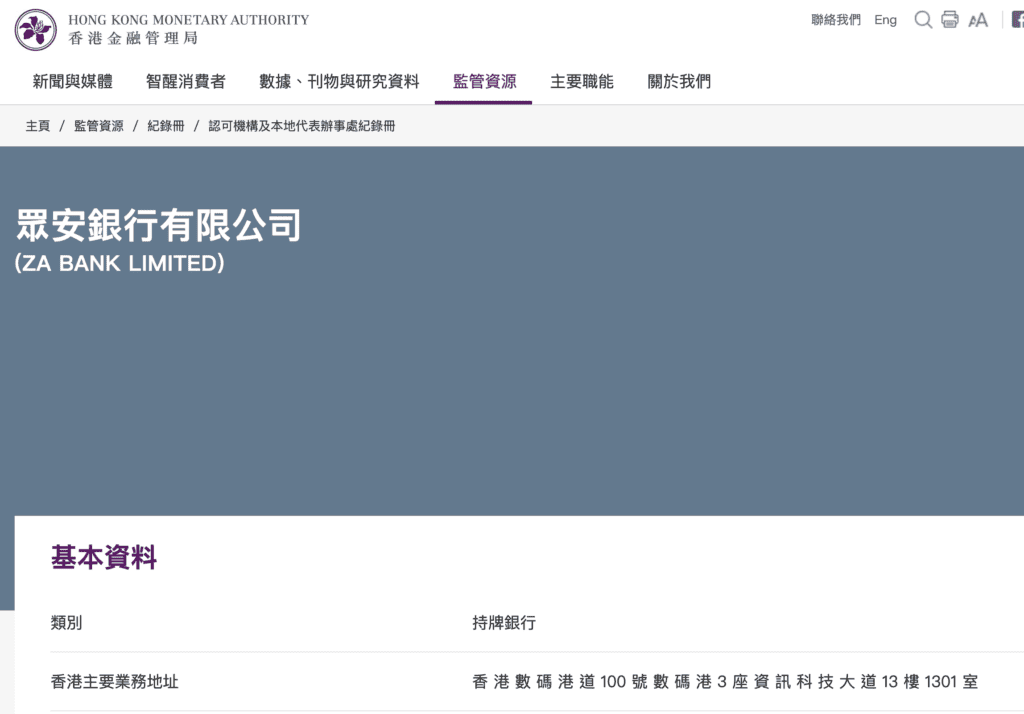This screenshot has height=714, width=1024.
Task: Open 聯絡我們 contact link
Action: click(836, 20)
